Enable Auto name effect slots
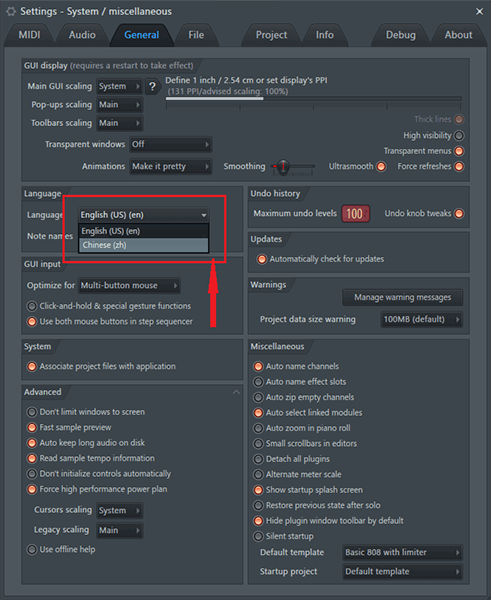This screenshot has height=600, width=491. (259, 382)
